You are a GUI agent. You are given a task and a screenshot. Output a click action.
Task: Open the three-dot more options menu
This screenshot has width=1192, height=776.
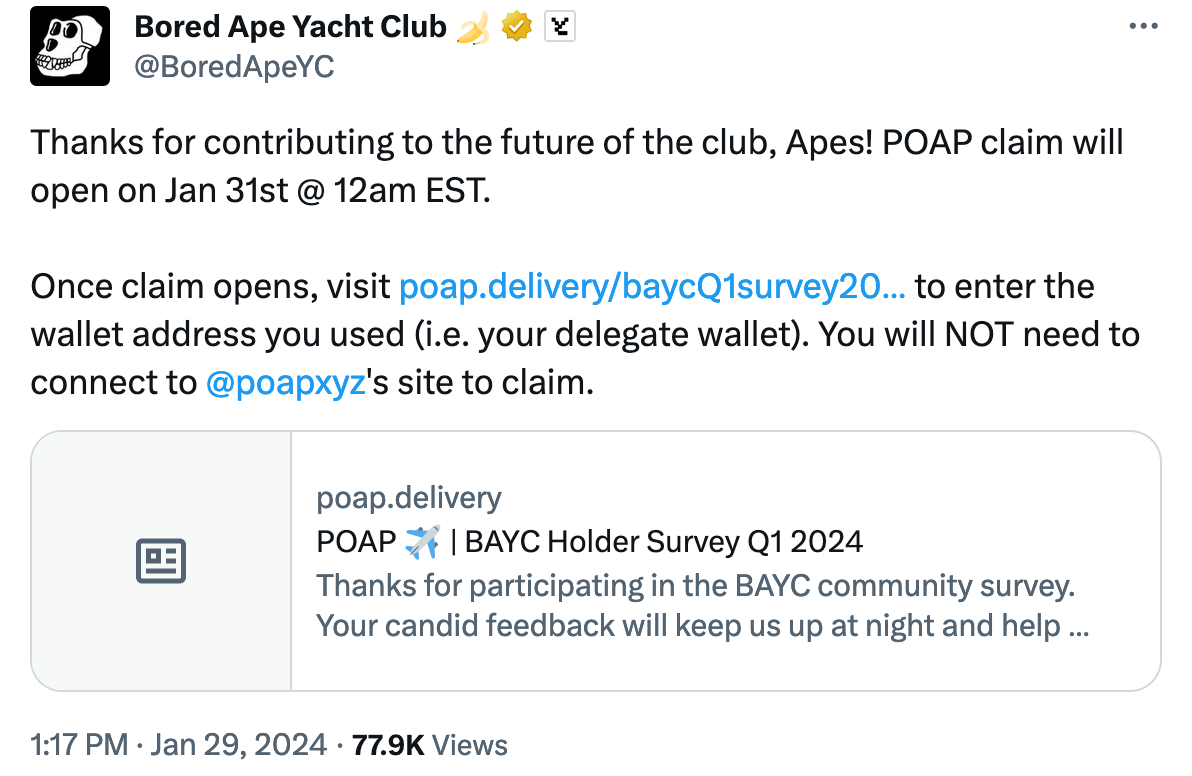coord(1143,27)
